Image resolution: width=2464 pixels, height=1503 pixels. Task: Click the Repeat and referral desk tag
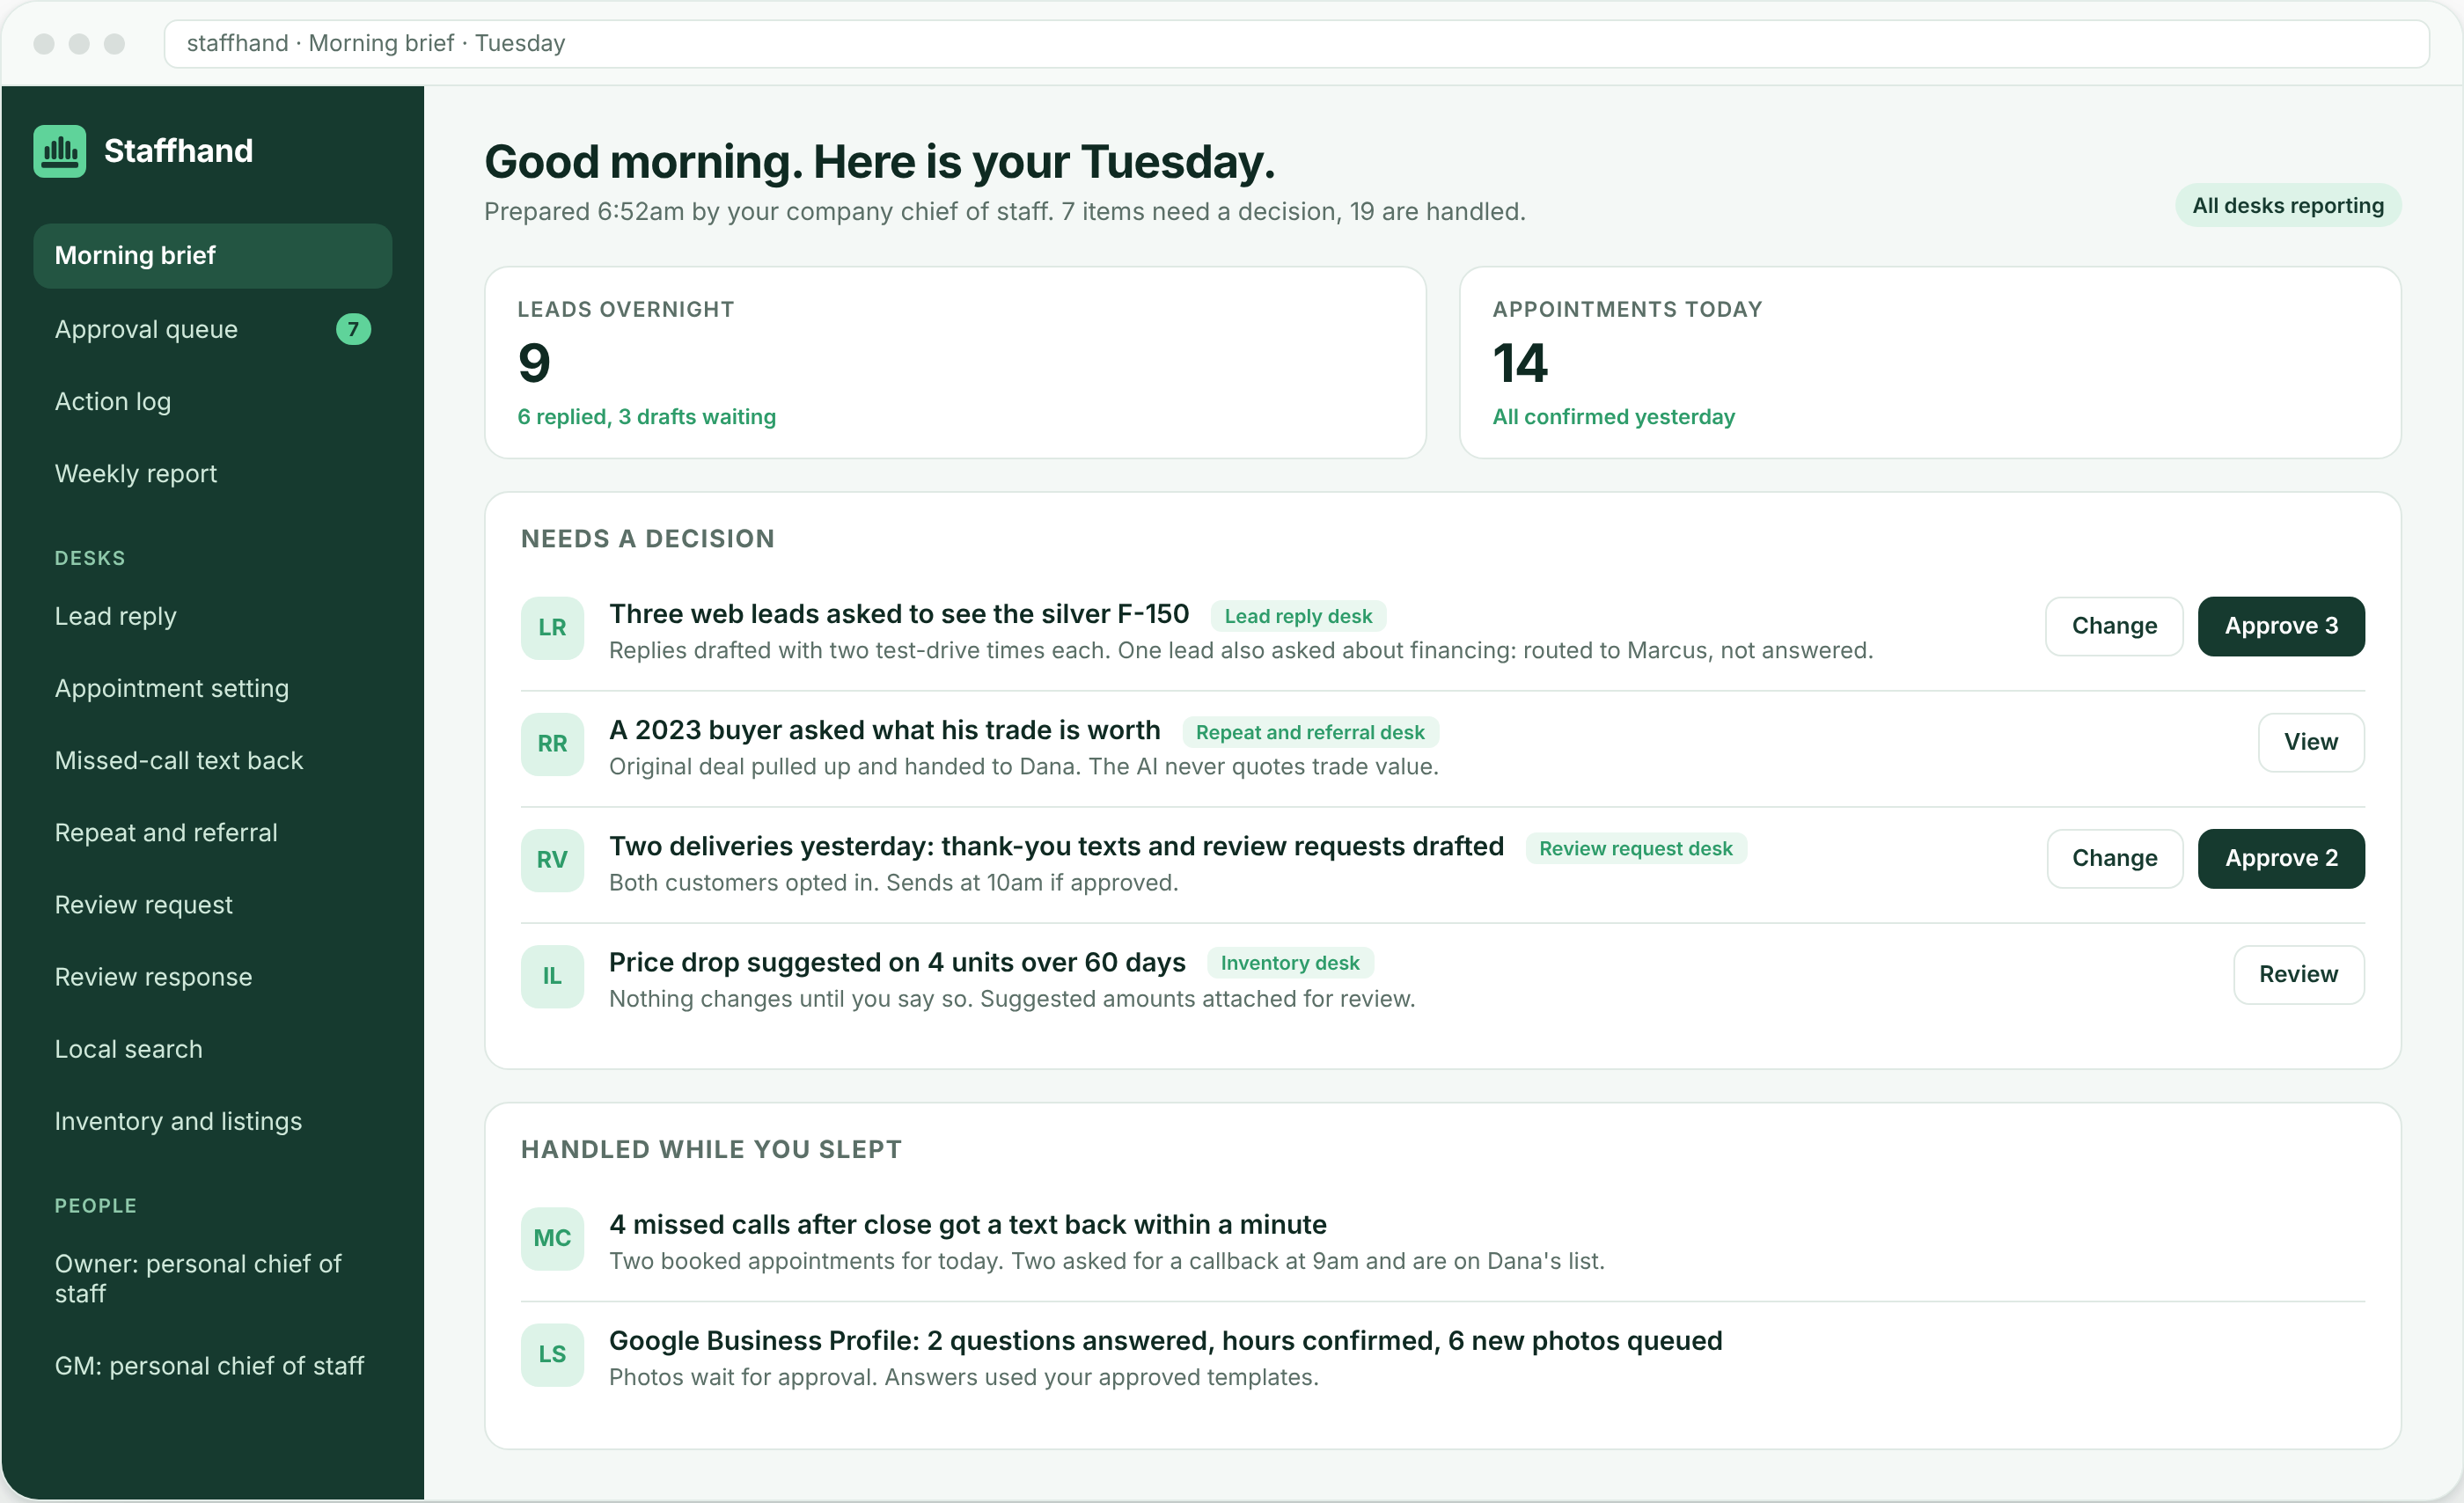(x=1310, y=732)
